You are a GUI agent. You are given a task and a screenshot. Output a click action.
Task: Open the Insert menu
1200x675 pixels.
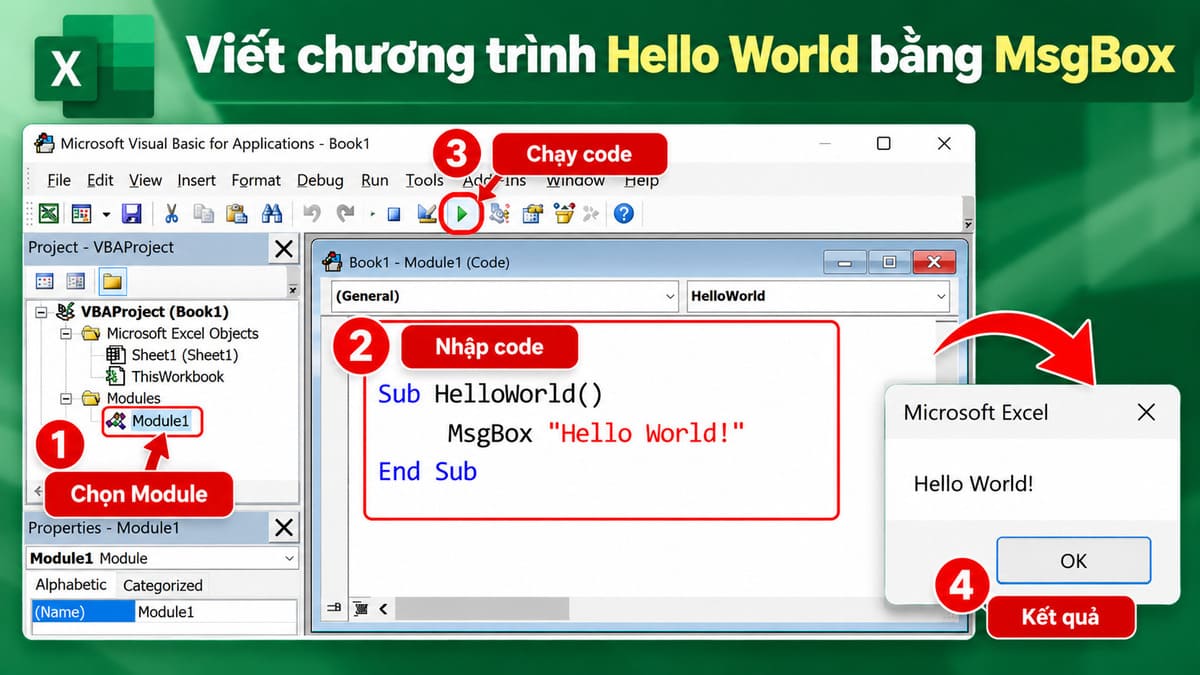[x=197, y=180]
